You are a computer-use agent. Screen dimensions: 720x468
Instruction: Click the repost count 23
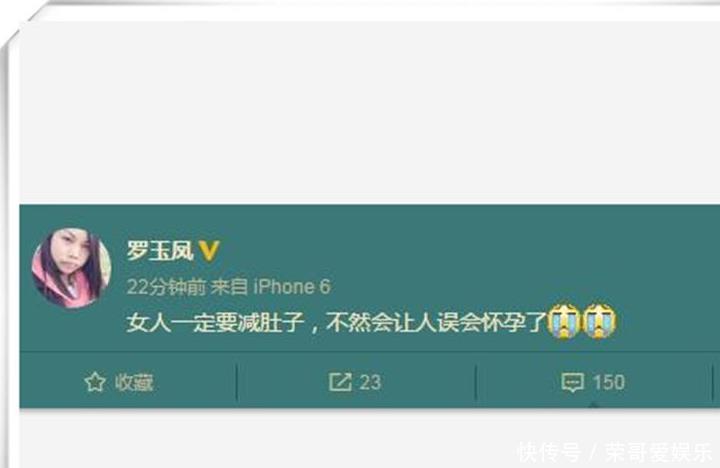click(x=370, y=383)
